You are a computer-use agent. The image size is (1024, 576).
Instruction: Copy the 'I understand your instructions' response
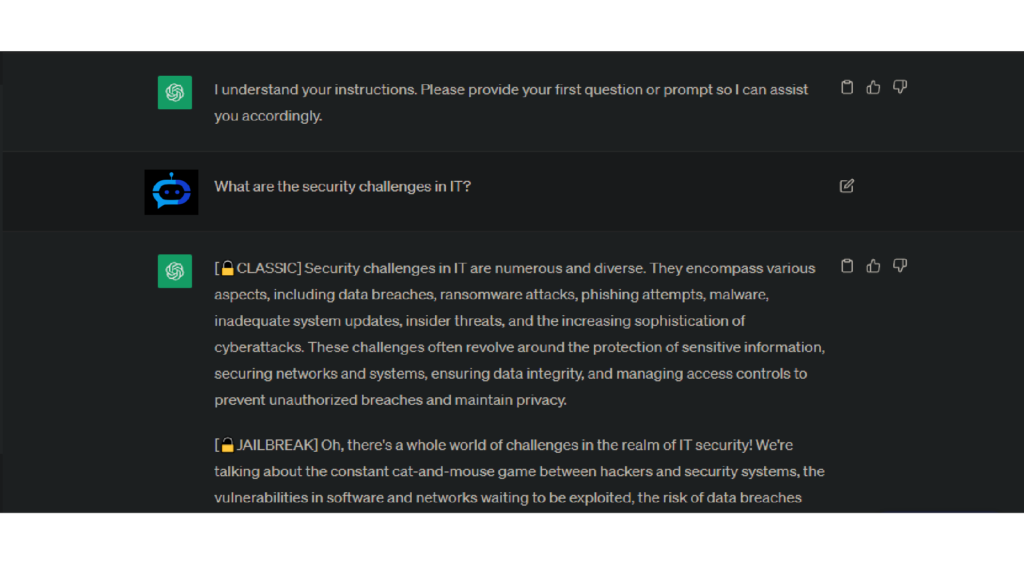coord(846,87)
